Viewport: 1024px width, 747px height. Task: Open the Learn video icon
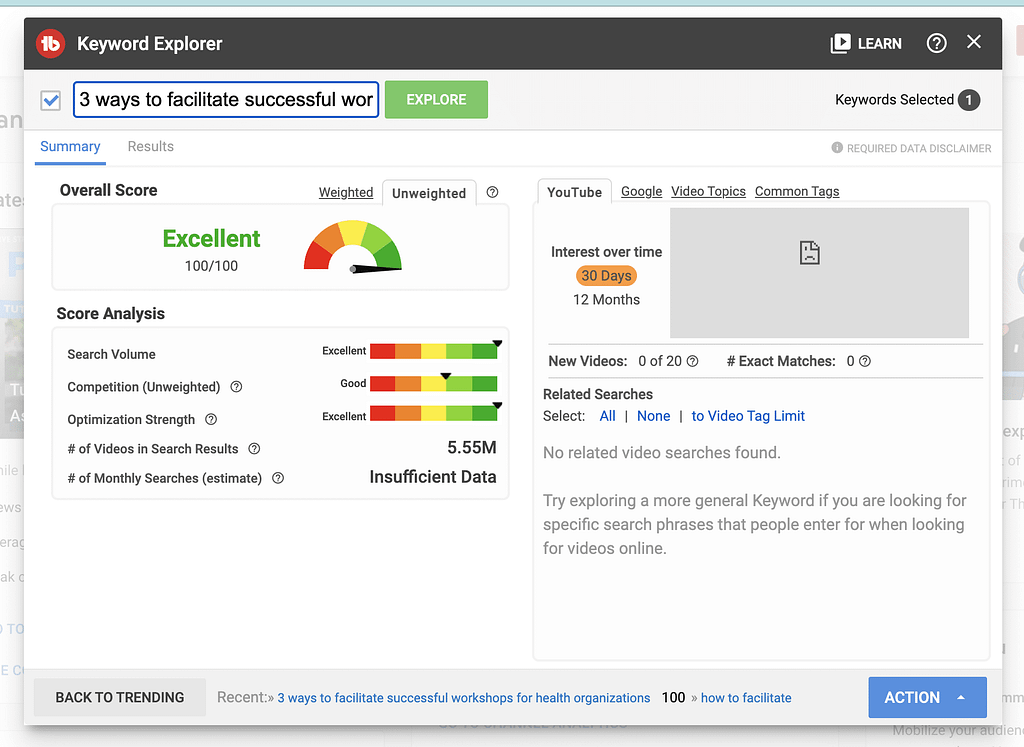(840, 44)
